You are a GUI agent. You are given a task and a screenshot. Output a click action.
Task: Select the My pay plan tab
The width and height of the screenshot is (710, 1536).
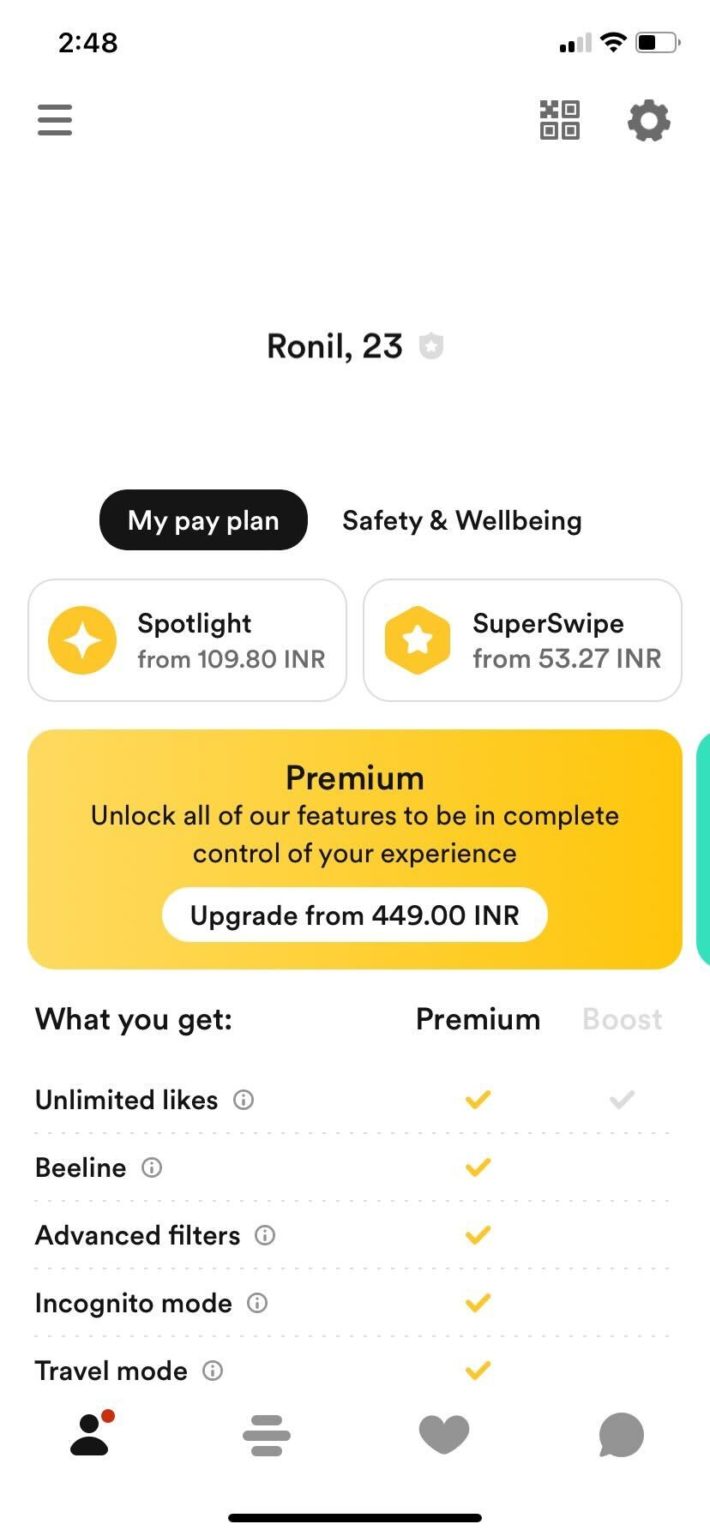[x=202, y=520]
